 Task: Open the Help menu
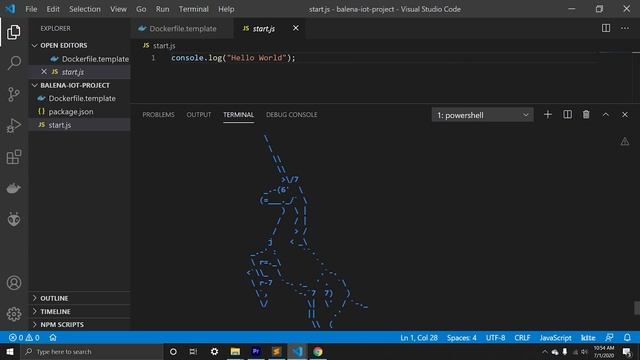(x=226, y=9)
